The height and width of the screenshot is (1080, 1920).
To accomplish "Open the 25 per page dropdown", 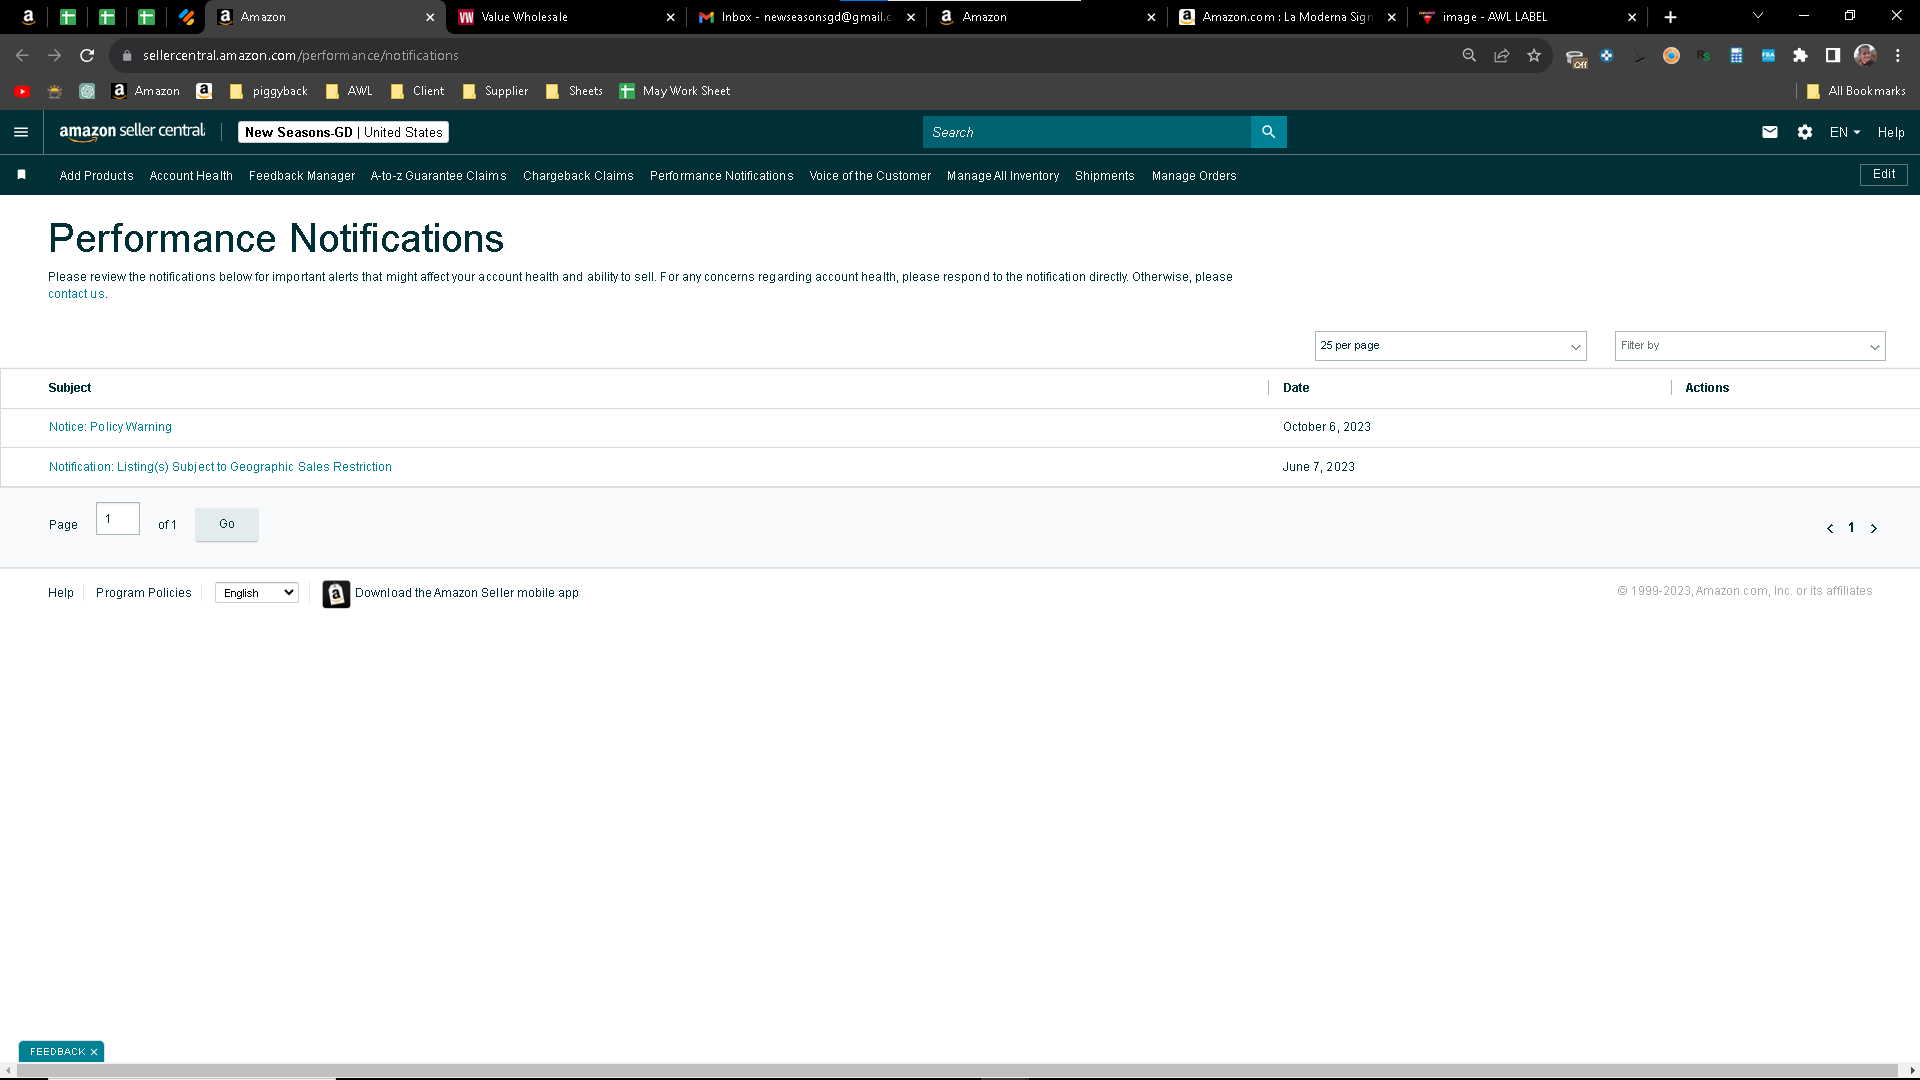I will point(1450,346).
